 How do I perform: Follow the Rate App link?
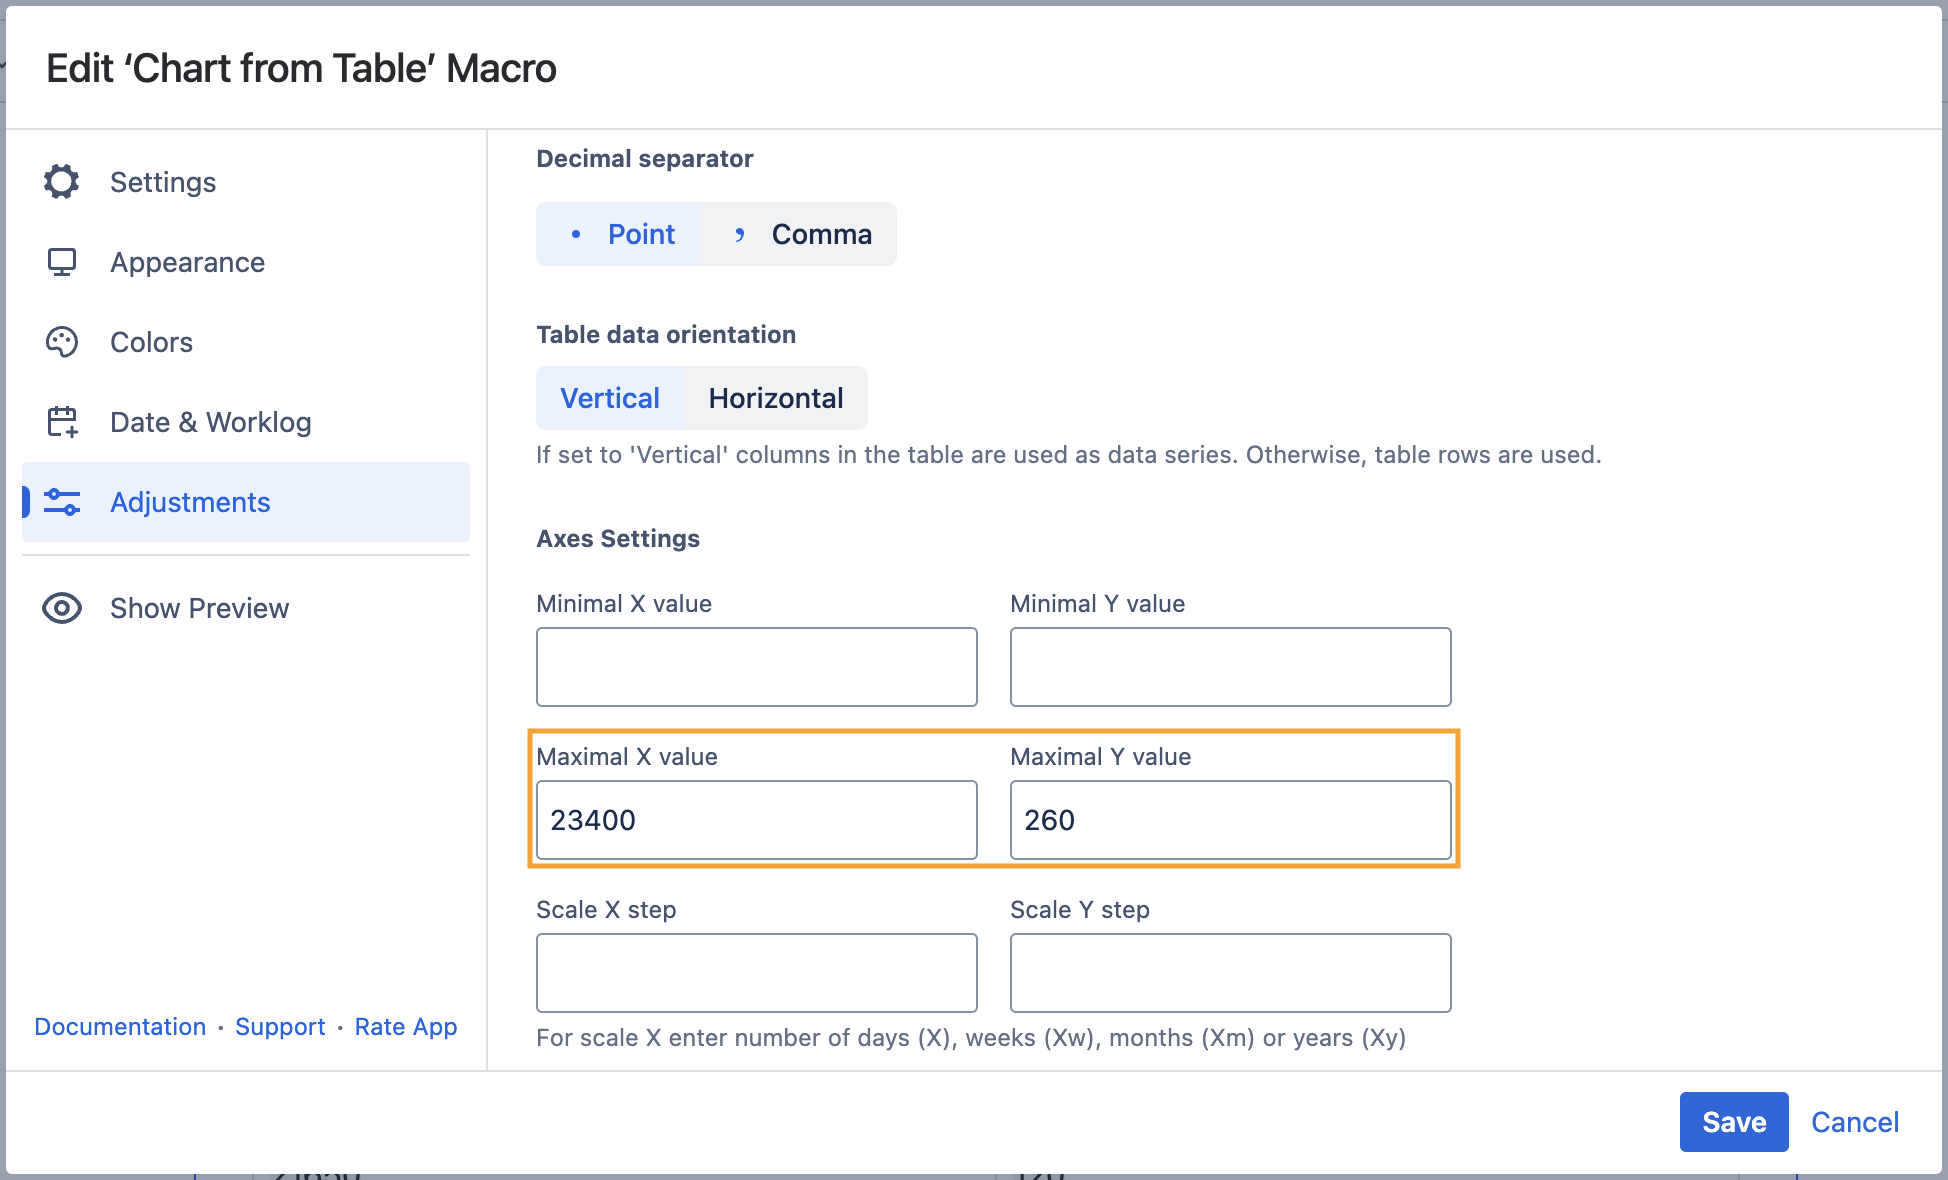[x=406, y=1027]
